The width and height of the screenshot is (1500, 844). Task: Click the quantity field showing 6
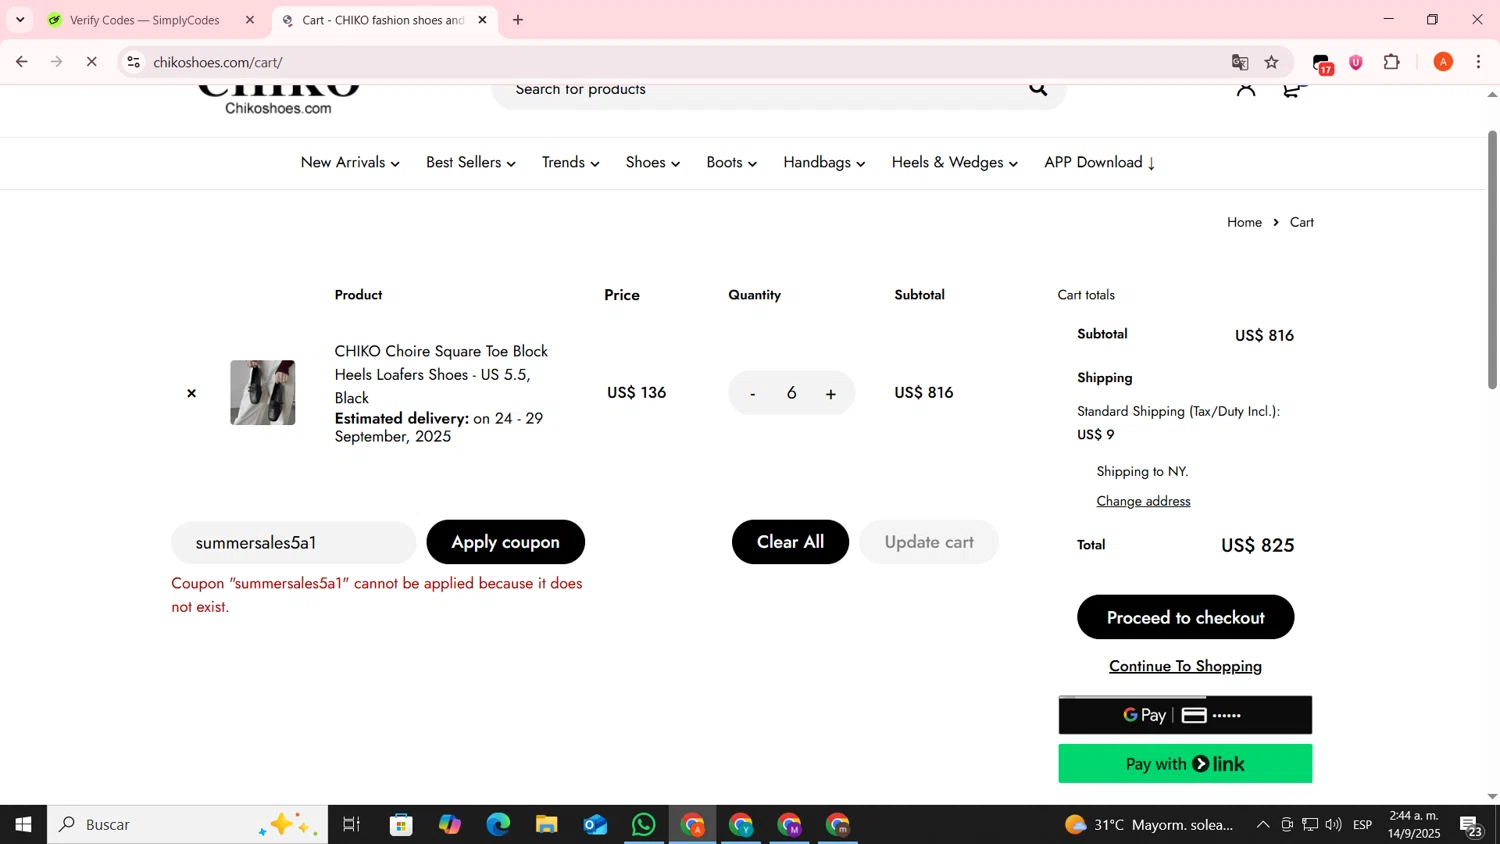tap(791, 393)
